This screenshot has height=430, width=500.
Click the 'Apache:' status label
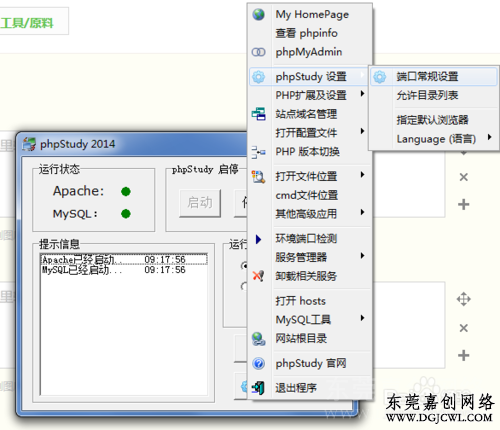click(78, 191)
